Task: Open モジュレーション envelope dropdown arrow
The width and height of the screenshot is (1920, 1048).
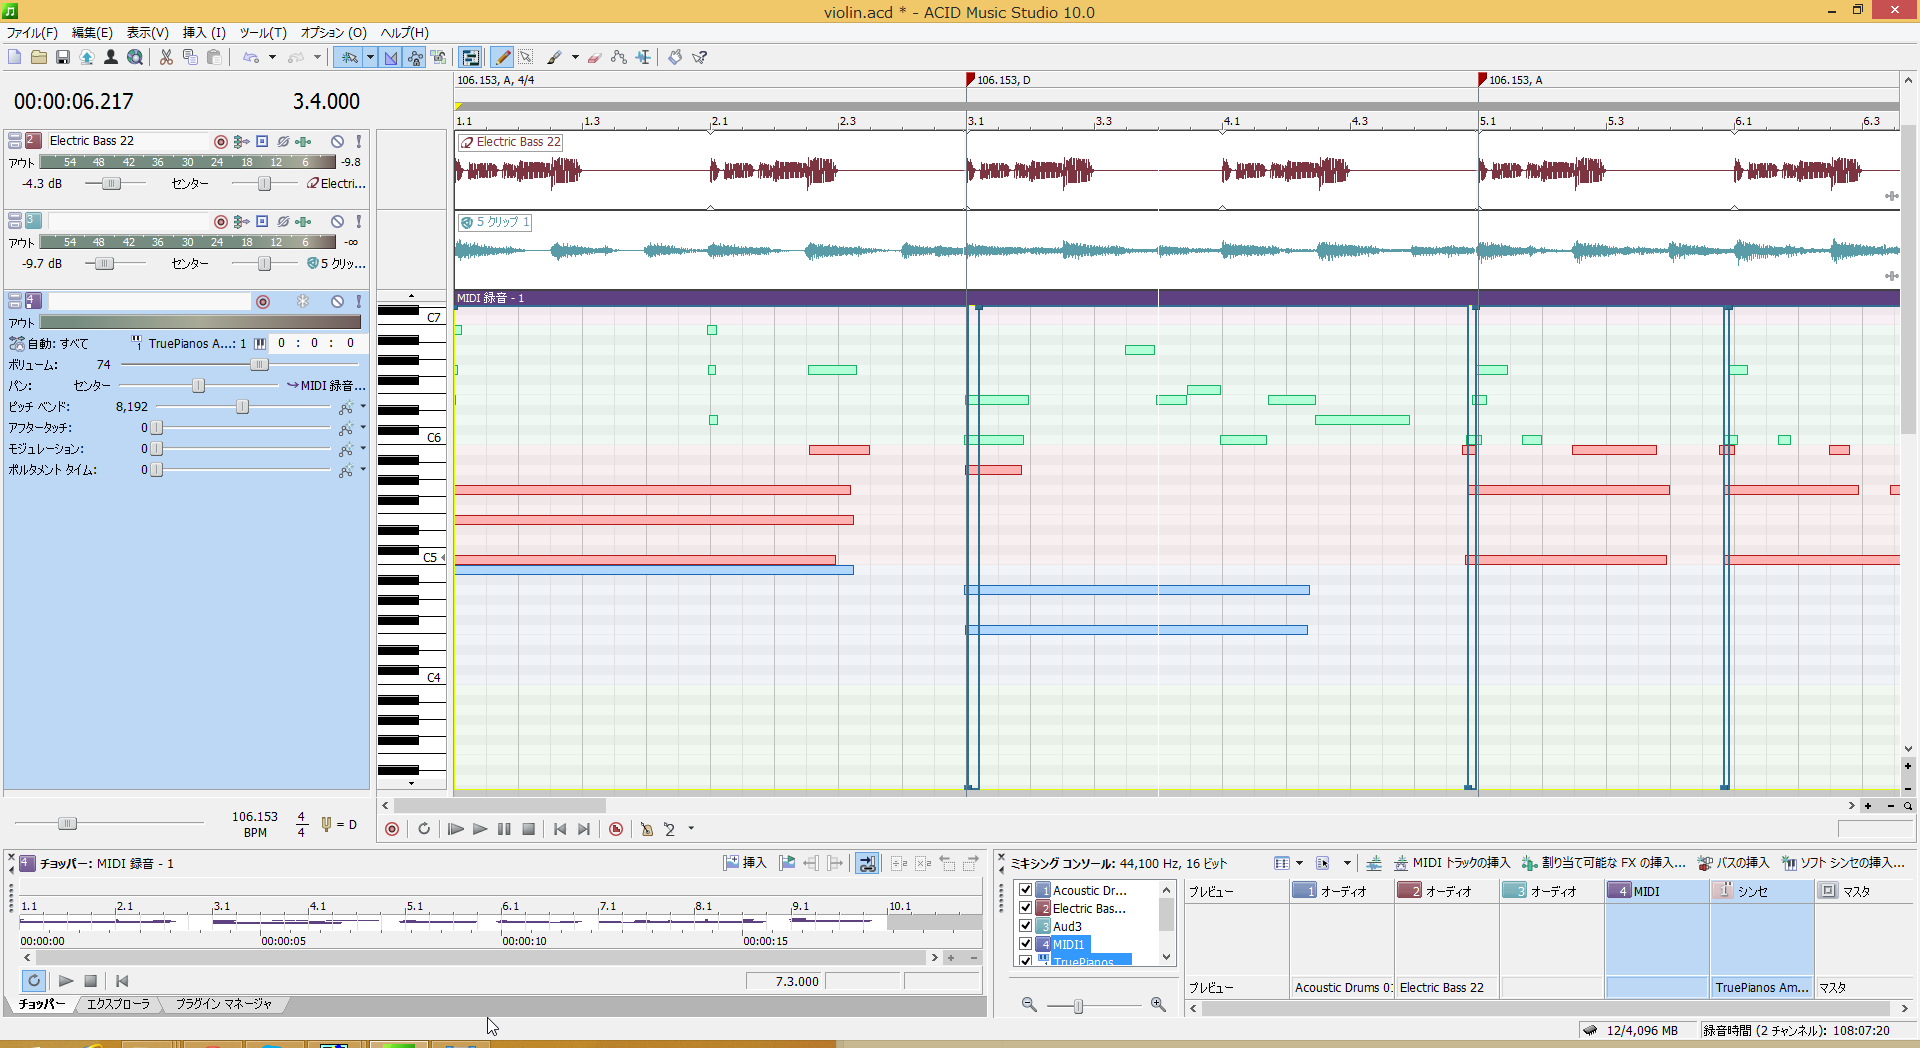Action: point(363,449)
